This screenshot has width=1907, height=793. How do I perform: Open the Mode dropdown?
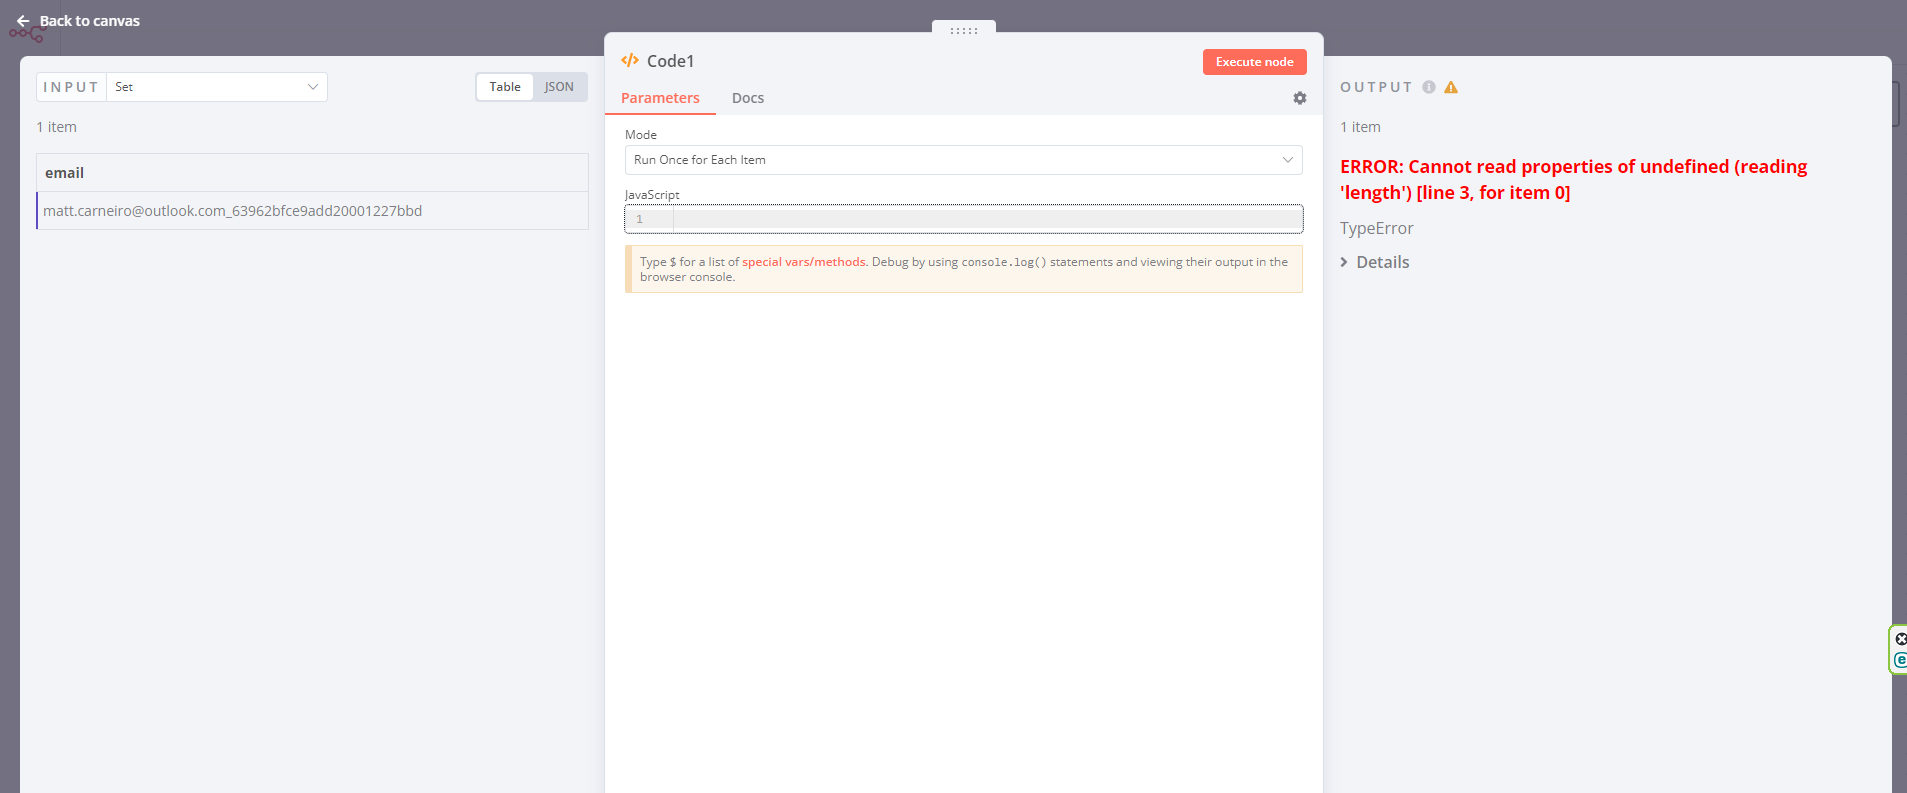pos(964,160)
